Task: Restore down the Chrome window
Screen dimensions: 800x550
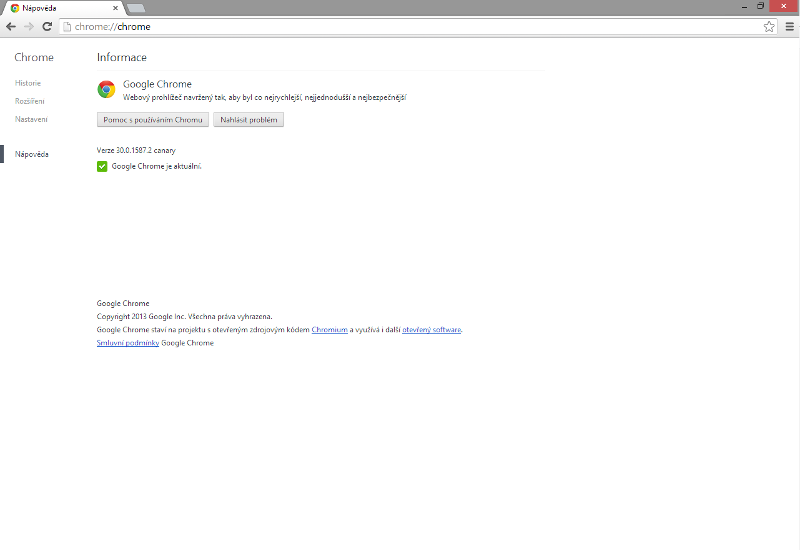Action: [760, 6]
